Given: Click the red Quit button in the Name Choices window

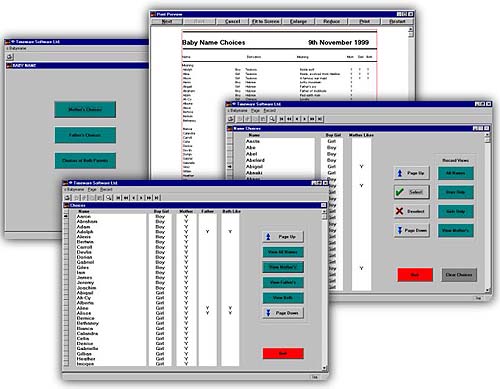Looking at the screenshot, I should coord(415,275).
